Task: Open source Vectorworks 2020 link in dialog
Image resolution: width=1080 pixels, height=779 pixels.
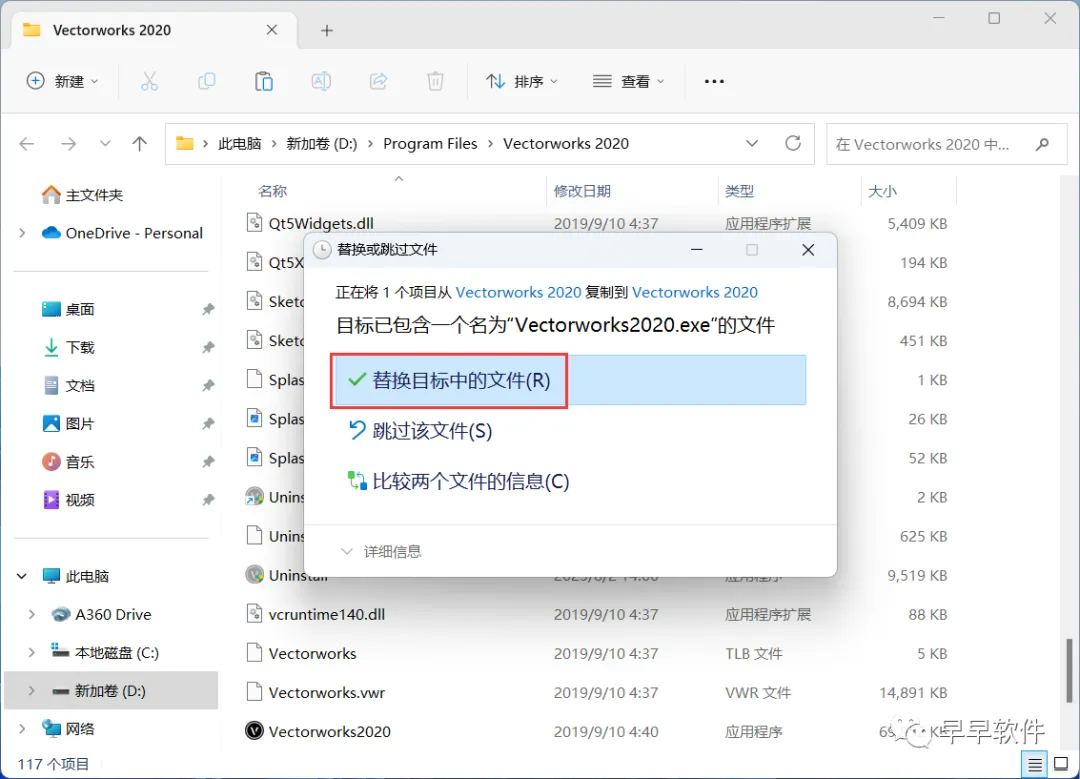Action: pyautogui.click(x=519, y=292)
